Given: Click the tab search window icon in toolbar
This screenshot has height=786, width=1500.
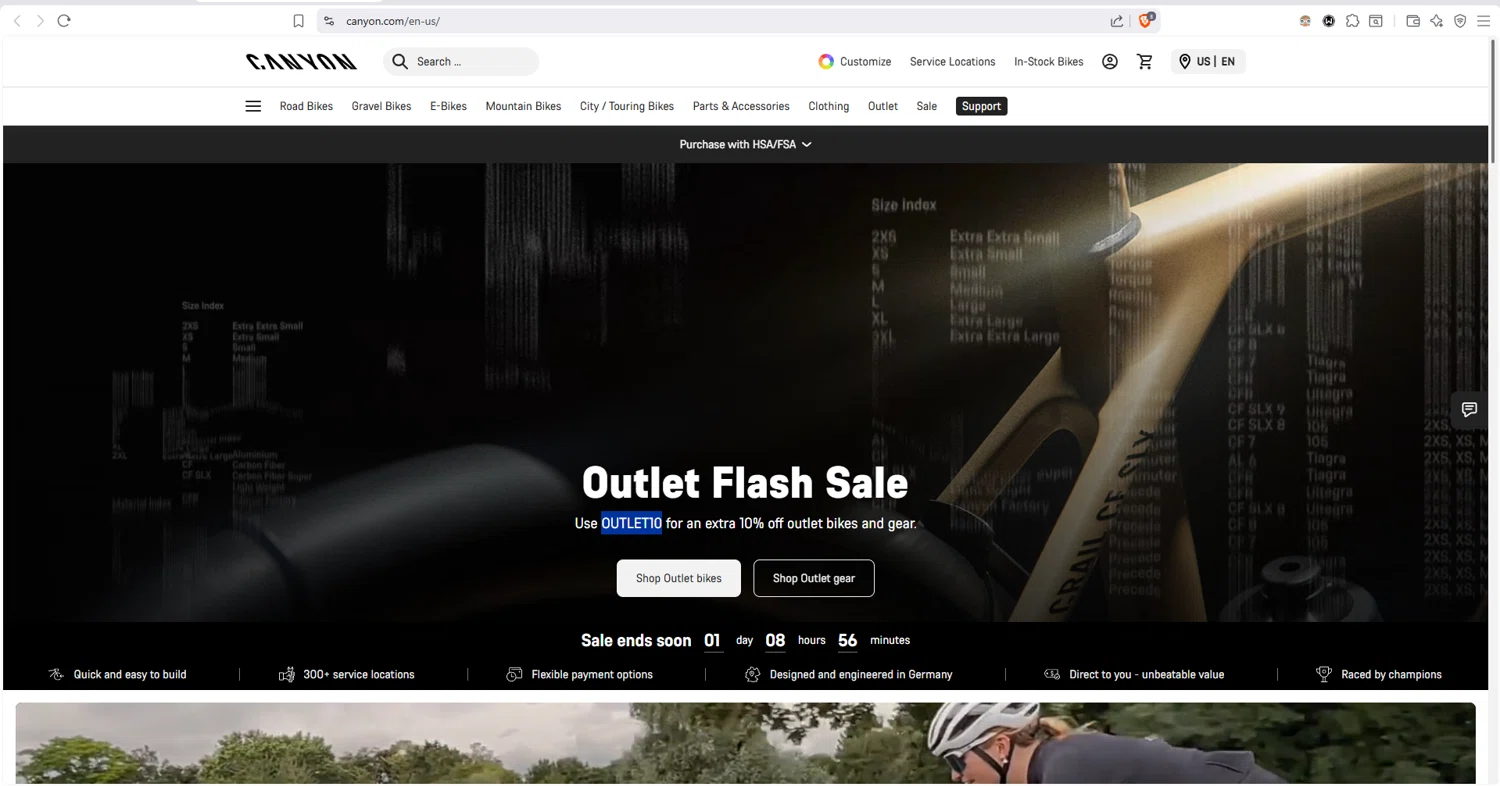Looking at the screenshot, I should tap(1376, 20).
